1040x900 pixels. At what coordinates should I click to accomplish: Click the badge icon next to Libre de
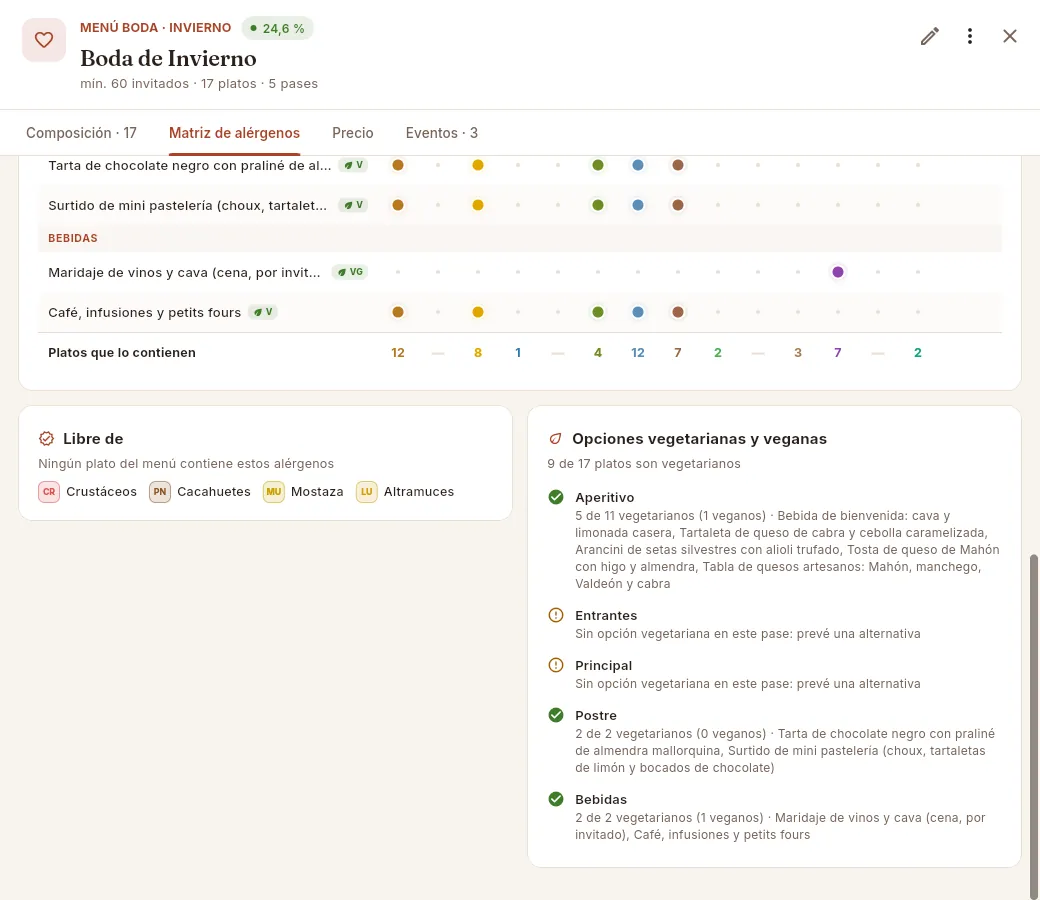(x=46, y=438)
